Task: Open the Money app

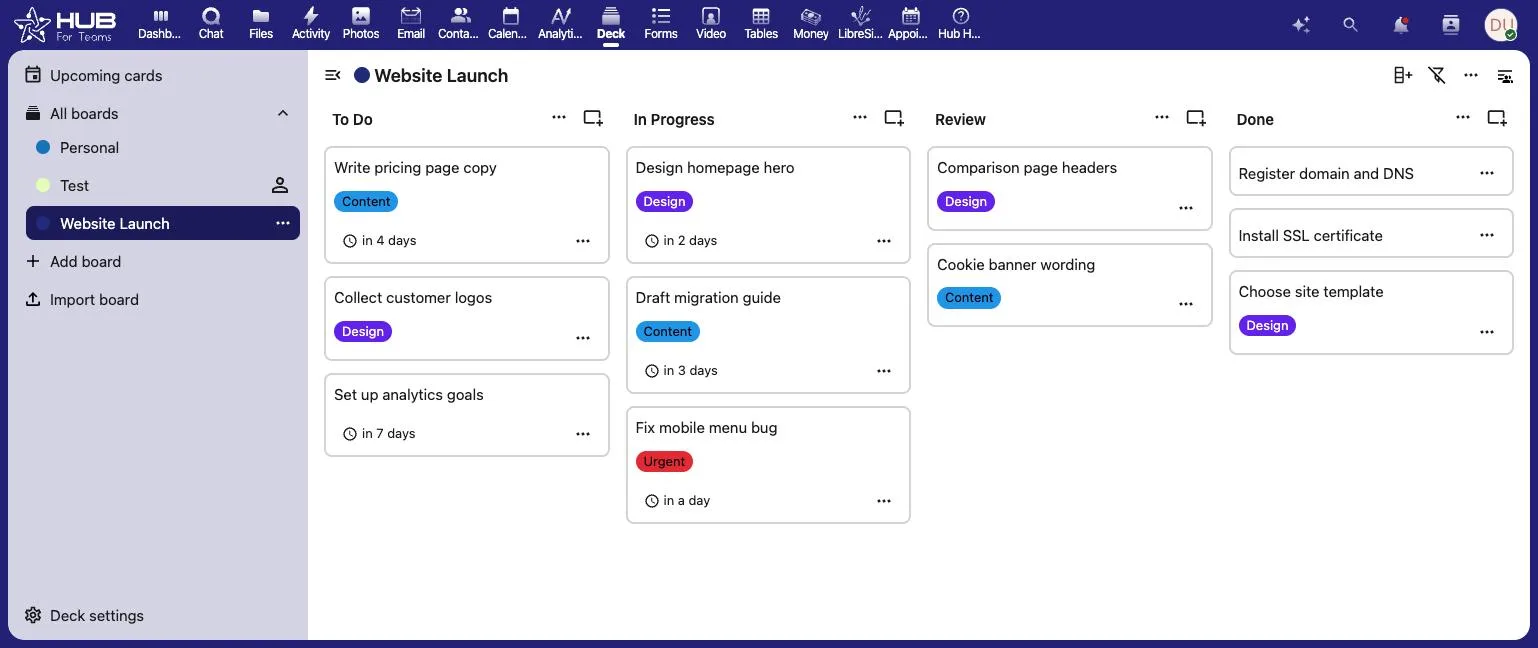Action: point(811,24)
